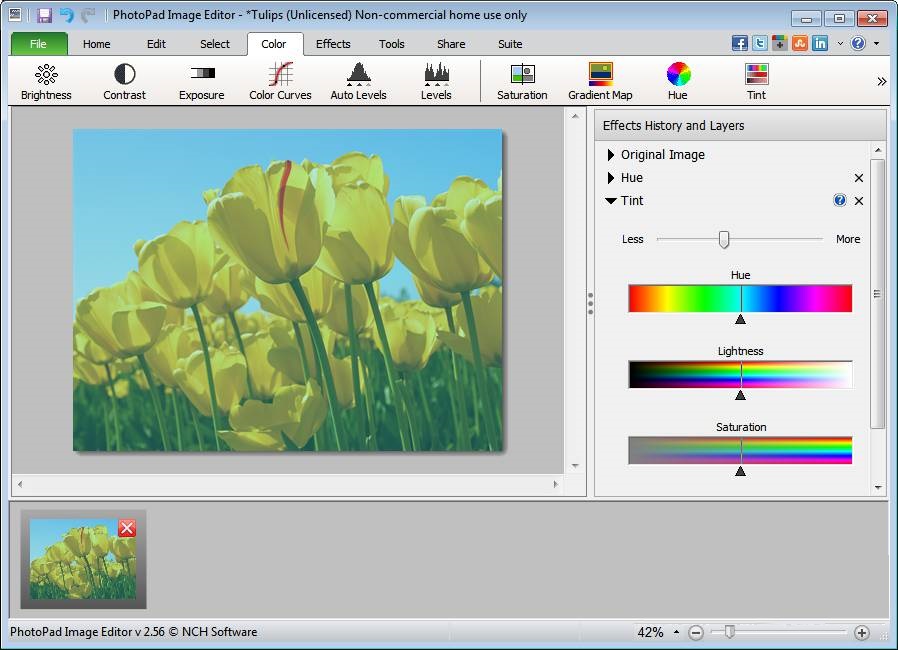Choose the Hue color wheel tool
The height and width of the screenshot is (650, 898).
[678, 82]
